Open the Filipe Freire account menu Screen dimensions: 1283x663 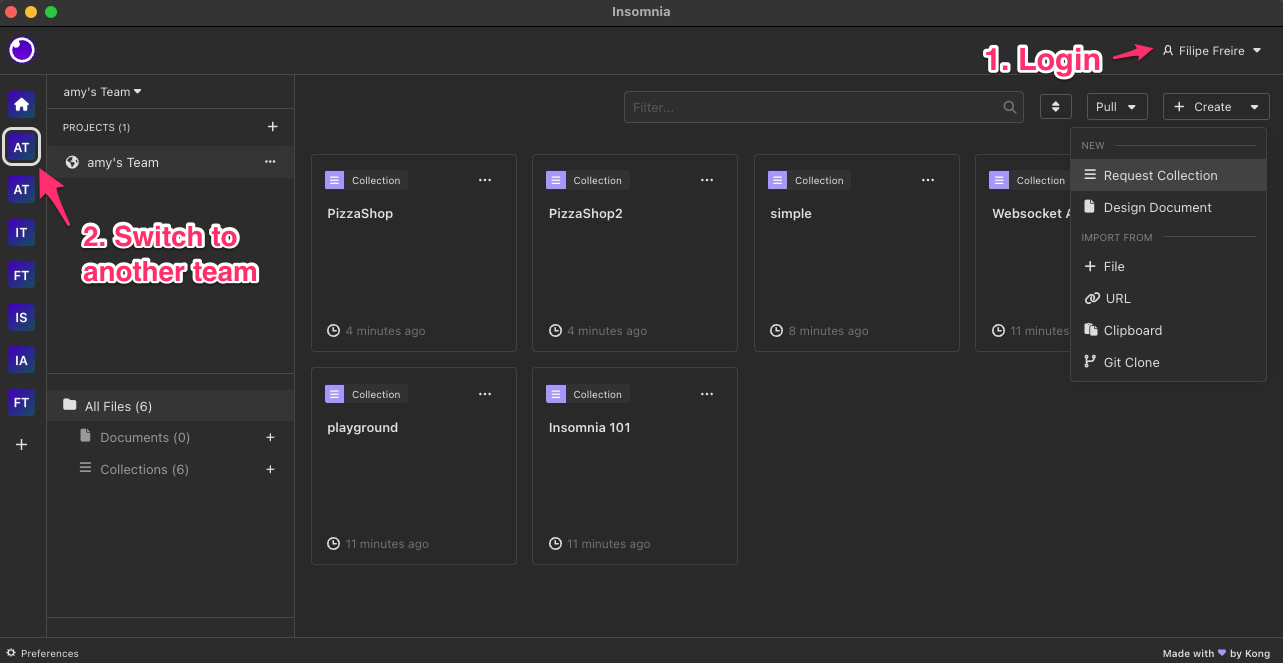[x=1212, y=51]
